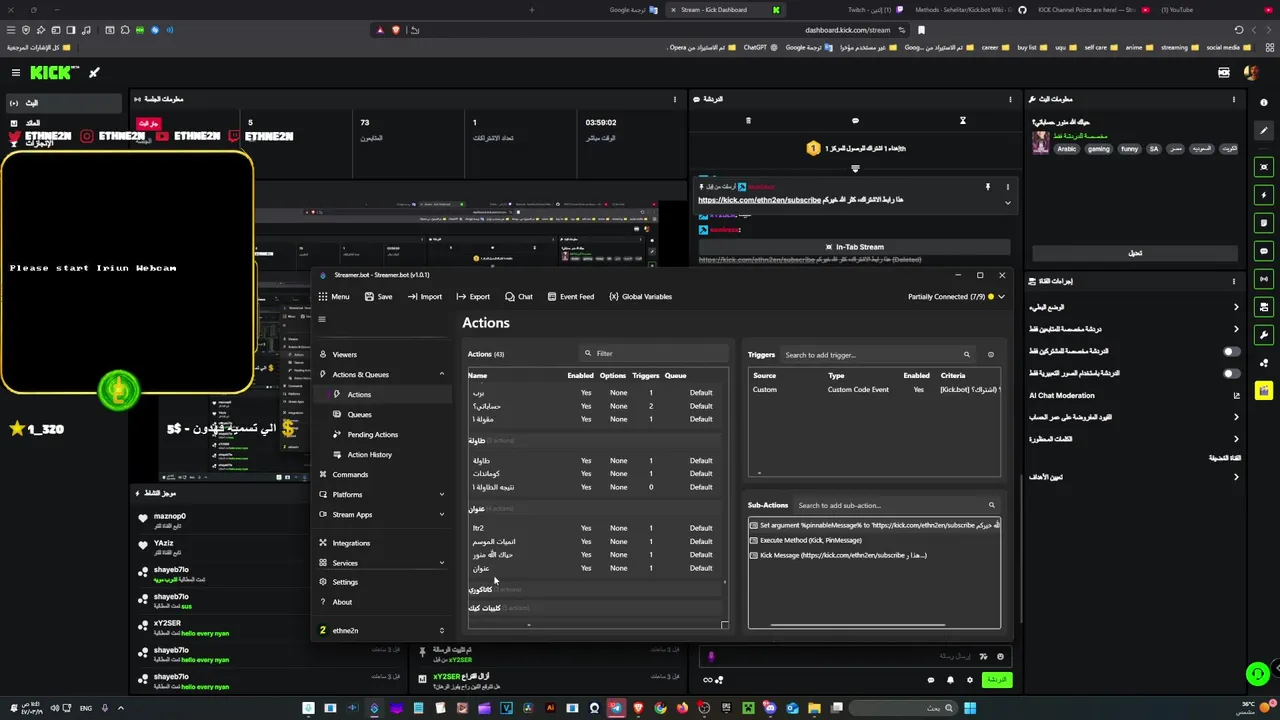Click the pencil edit icon in right rail
1280x720 pixels.
coord(1265,131)
